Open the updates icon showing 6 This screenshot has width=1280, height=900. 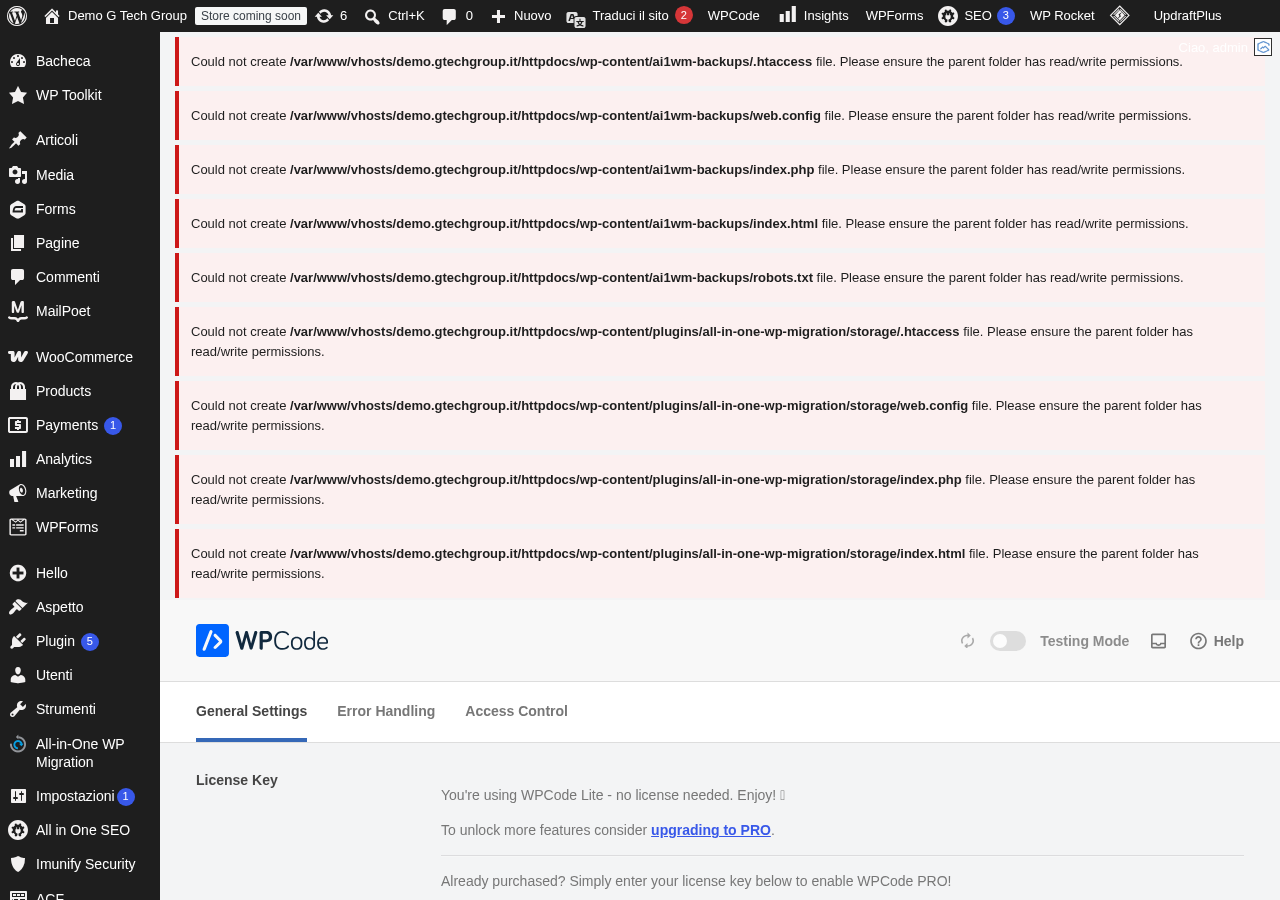pos(324,16)
